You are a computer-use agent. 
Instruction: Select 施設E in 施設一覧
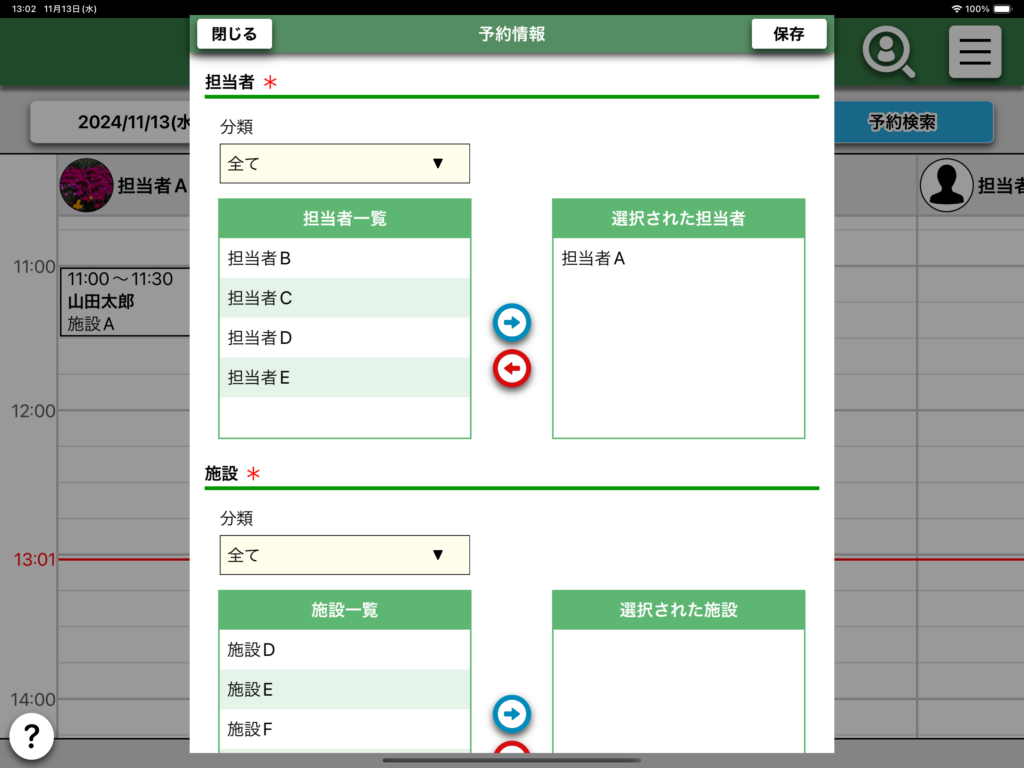click(344, 690)
